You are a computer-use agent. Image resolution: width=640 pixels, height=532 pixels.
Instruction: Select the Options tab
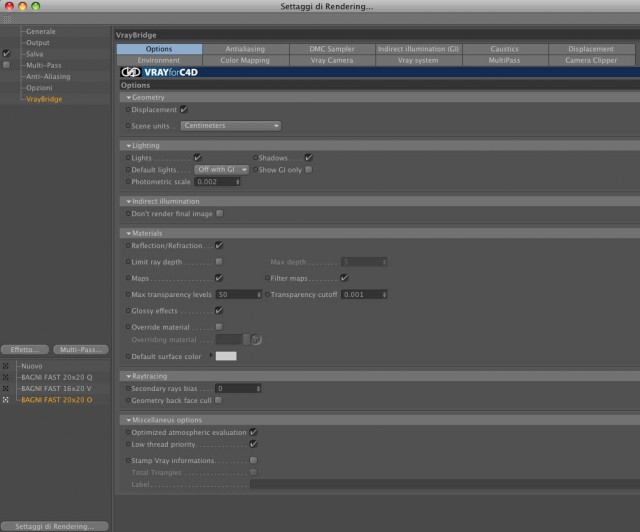click(x=159, y=49)
